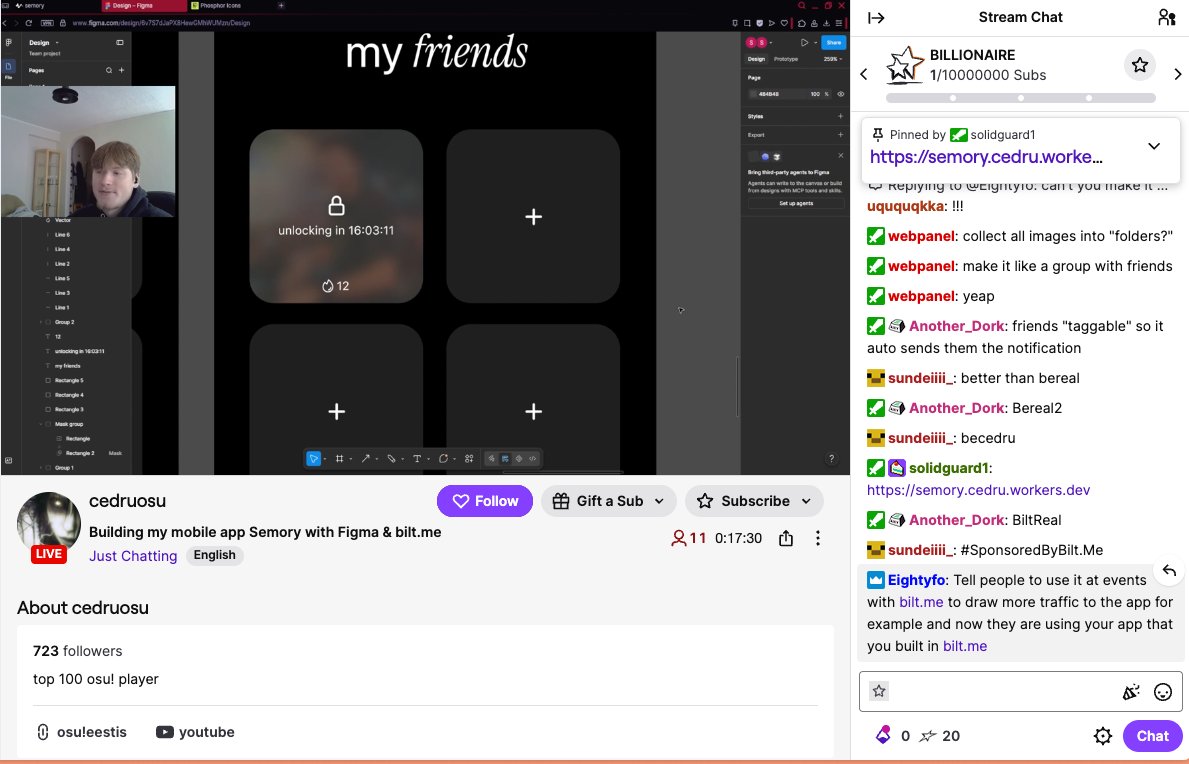Go to next goal with right arrow
The image size is (1189, 764).
[x=1177, y=74]
